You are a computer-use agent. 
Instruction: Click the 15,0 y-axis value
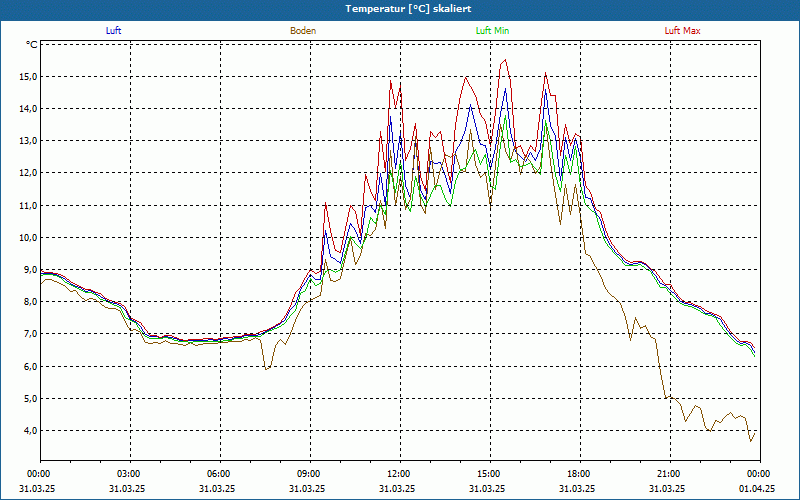pyautogui.click(x=29, y=77)
